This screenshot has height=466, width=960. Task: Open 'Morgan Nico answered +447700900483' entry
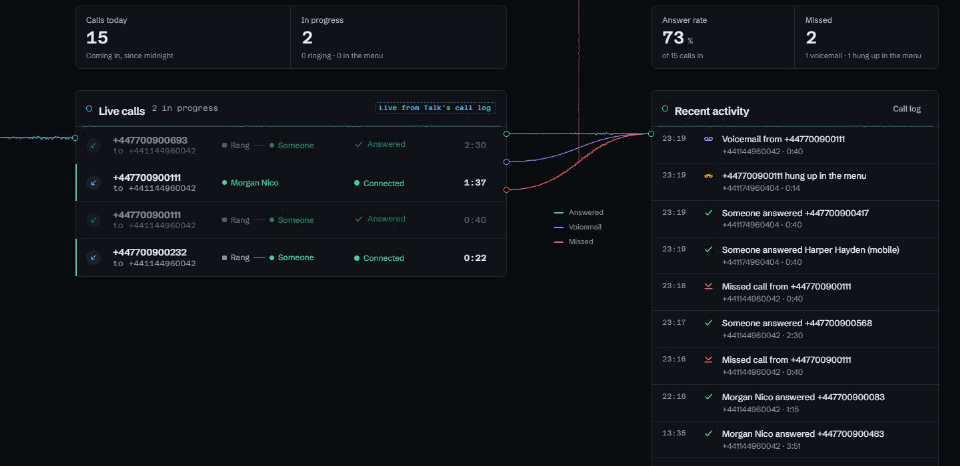tap(795, 440)
